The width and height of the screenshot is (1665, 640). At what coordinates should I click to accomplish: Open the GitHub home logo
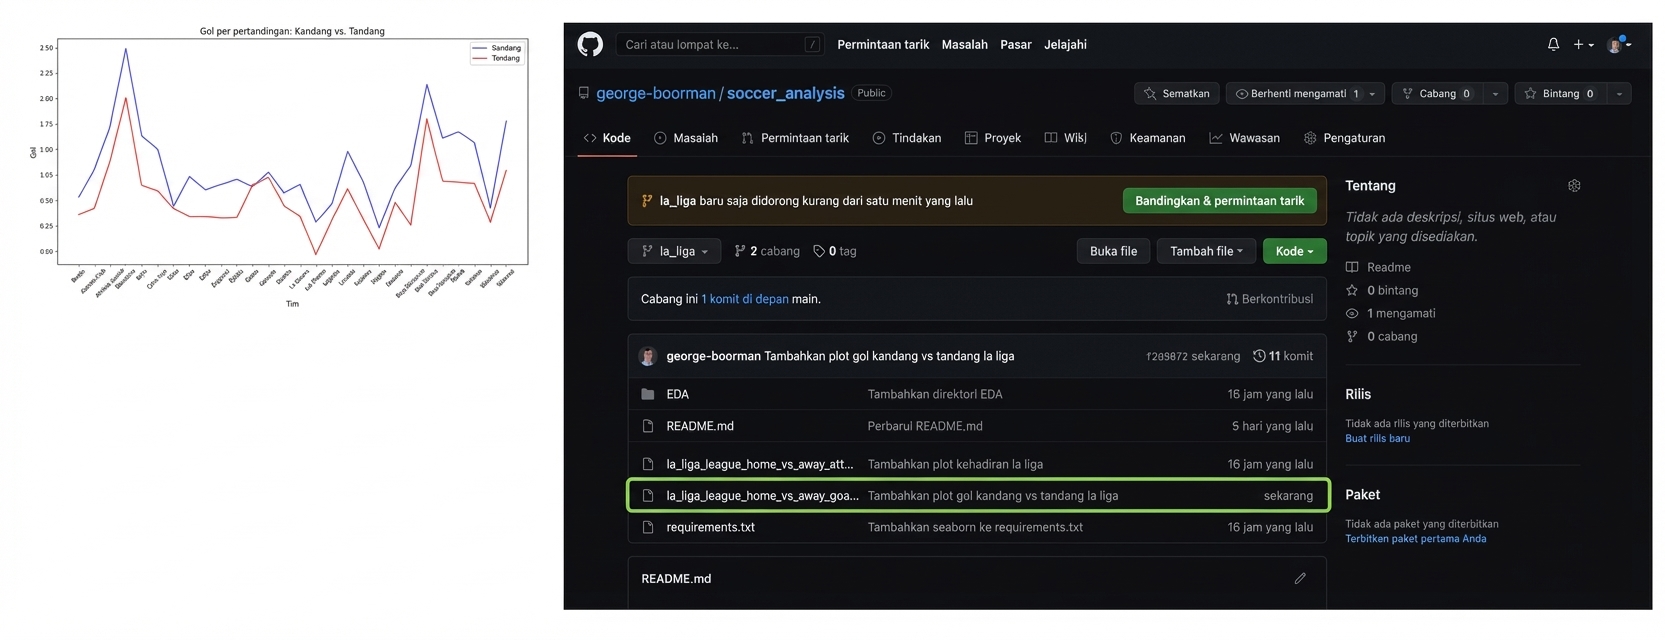tap(590, 44)
